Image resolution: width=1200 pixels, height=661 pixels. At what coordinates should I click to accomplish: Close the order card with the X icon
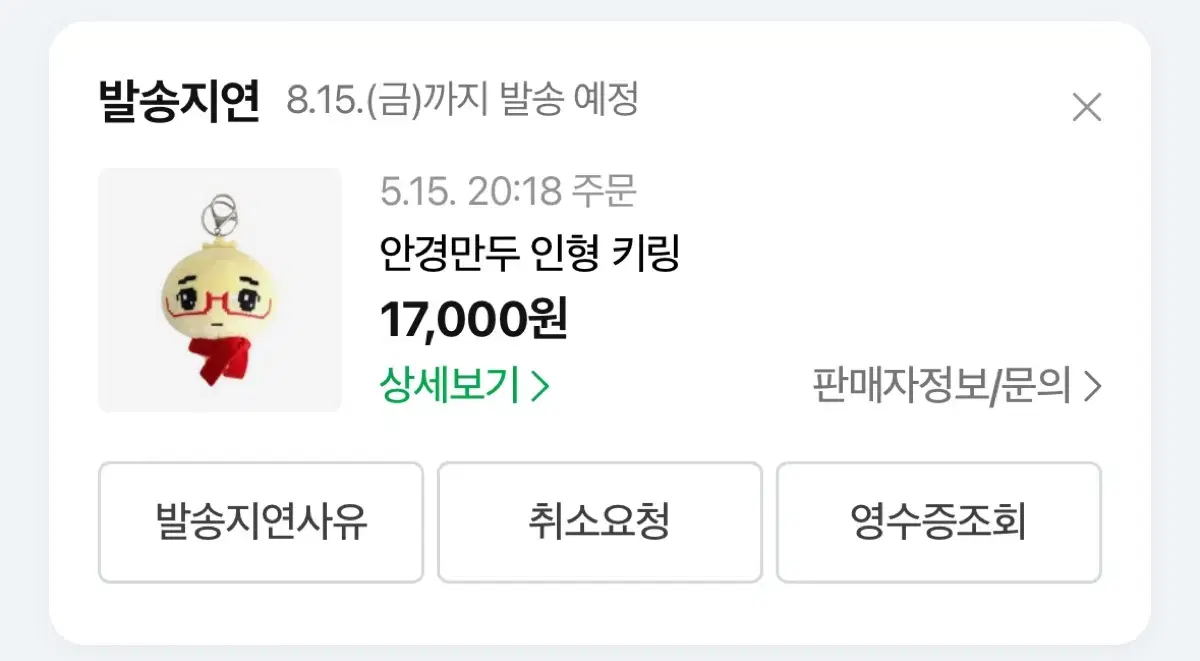tap(1086, 107)
